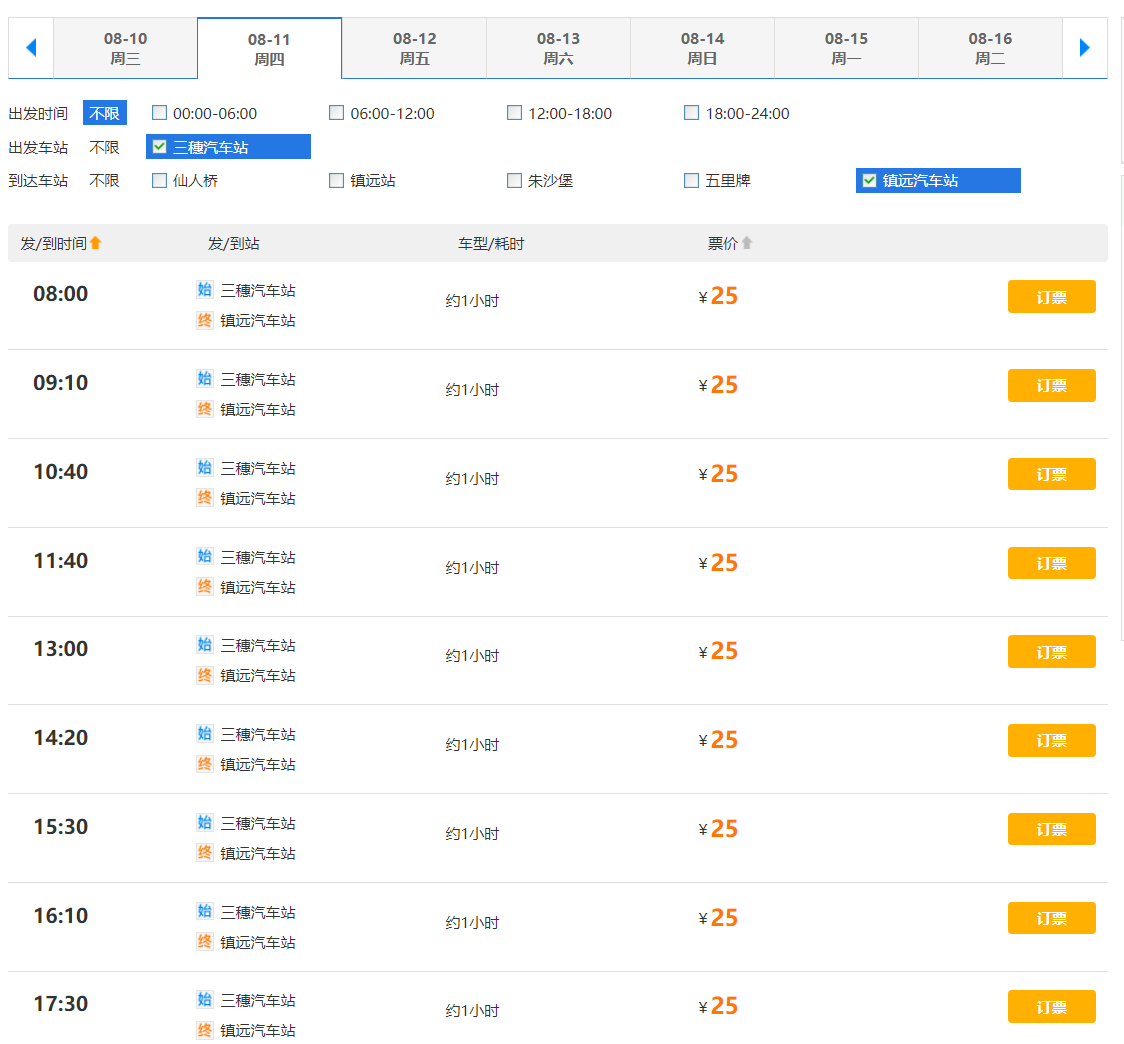This screenshot has height=1044, width=1124.
Task: Switch to the 08-12 周五 date tab
Action: (x=414, y=48)
